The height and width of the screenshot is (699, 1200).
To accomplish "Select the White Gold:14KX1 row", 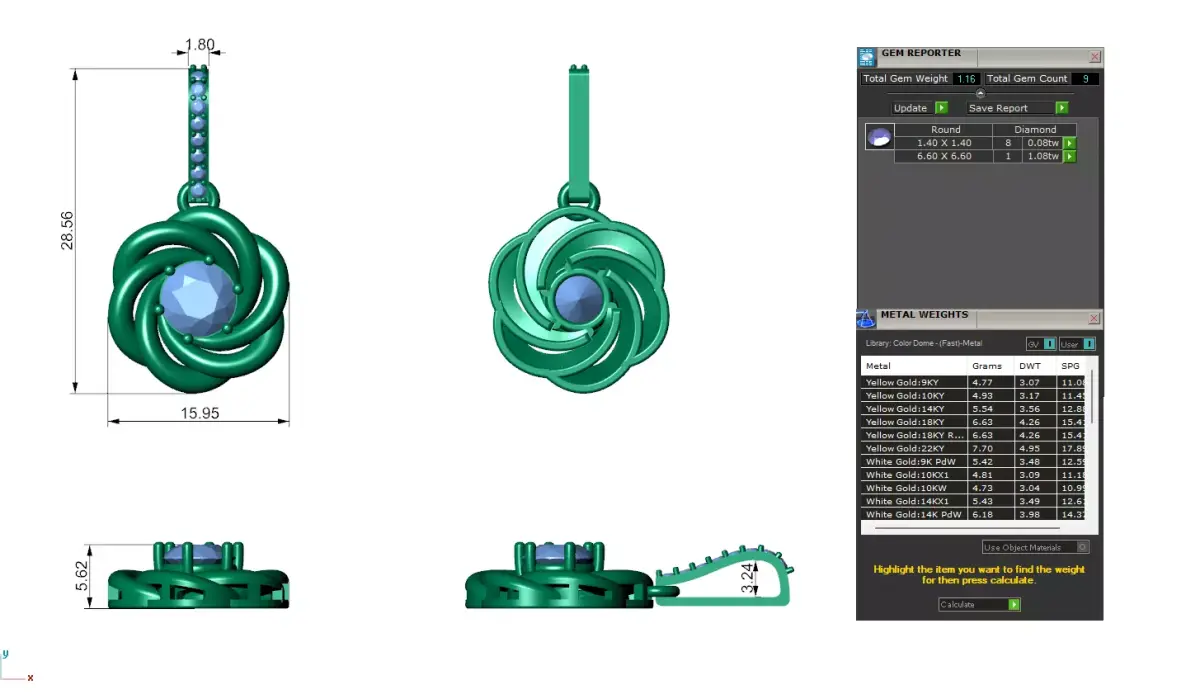I will [x=974, y=501].
